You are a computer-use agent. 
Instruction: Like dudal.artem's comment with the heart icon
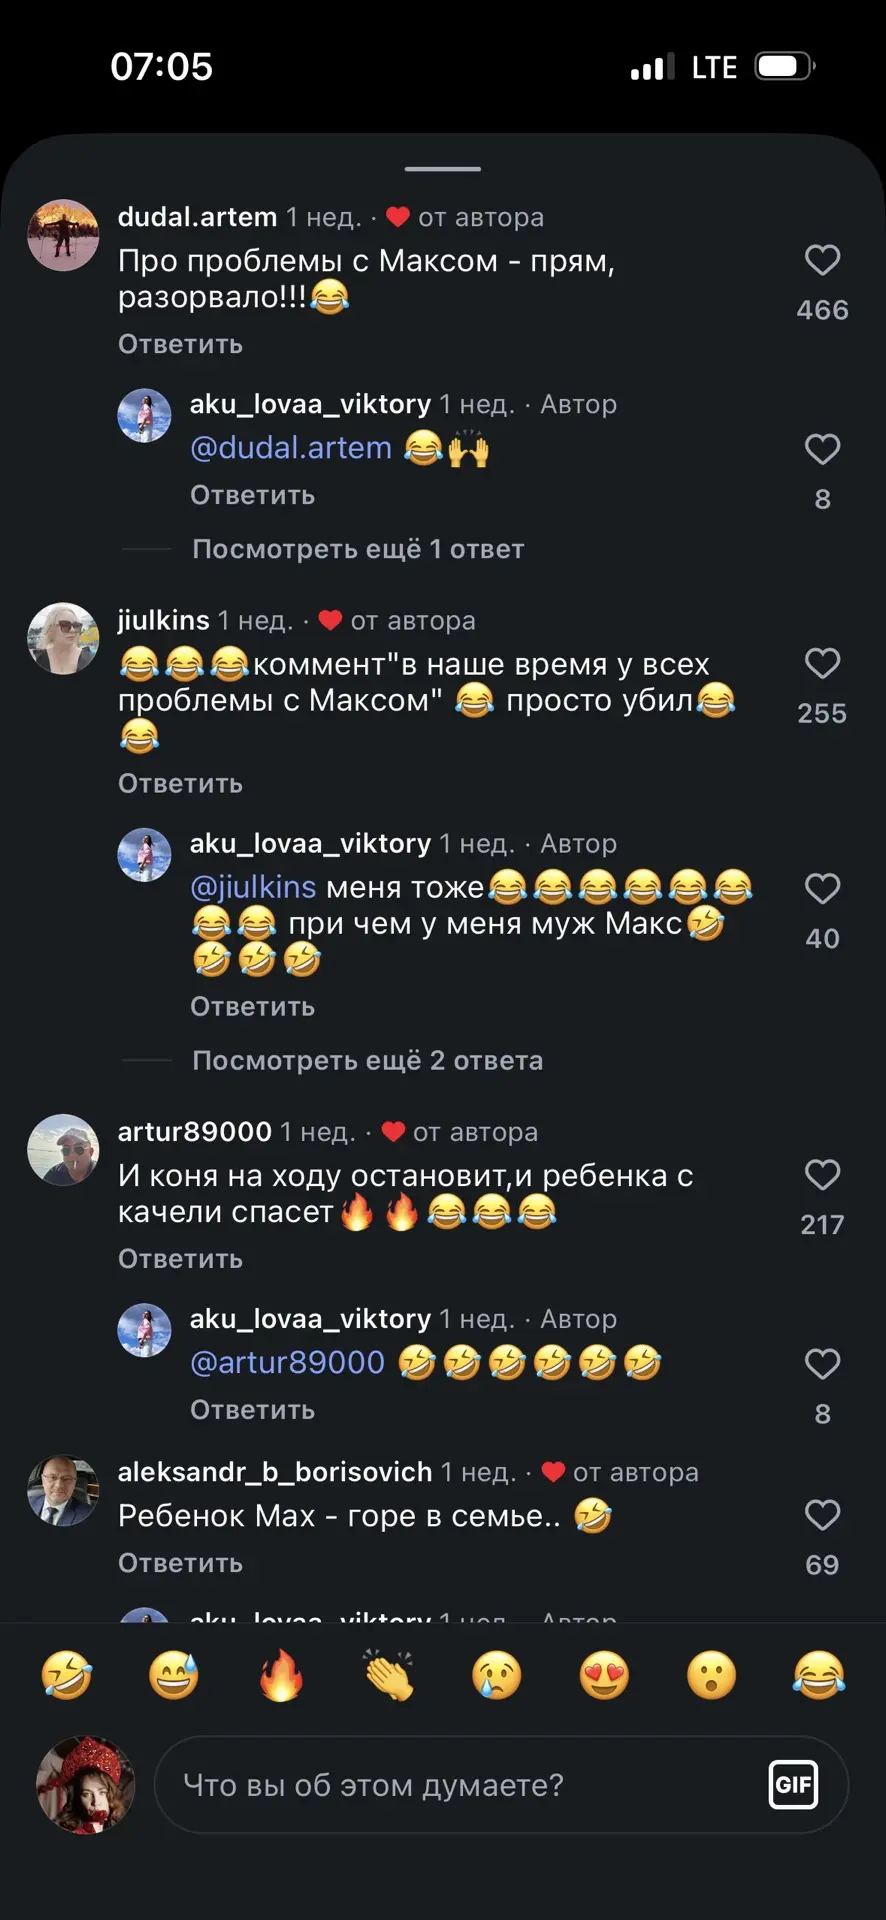tap(822, 260)
